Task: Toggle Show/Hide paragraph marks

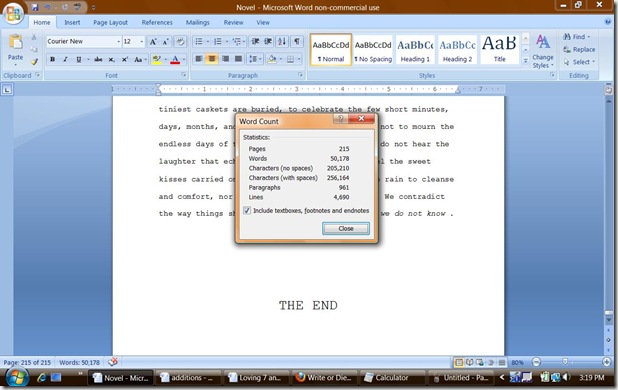Action: [297, 41]
